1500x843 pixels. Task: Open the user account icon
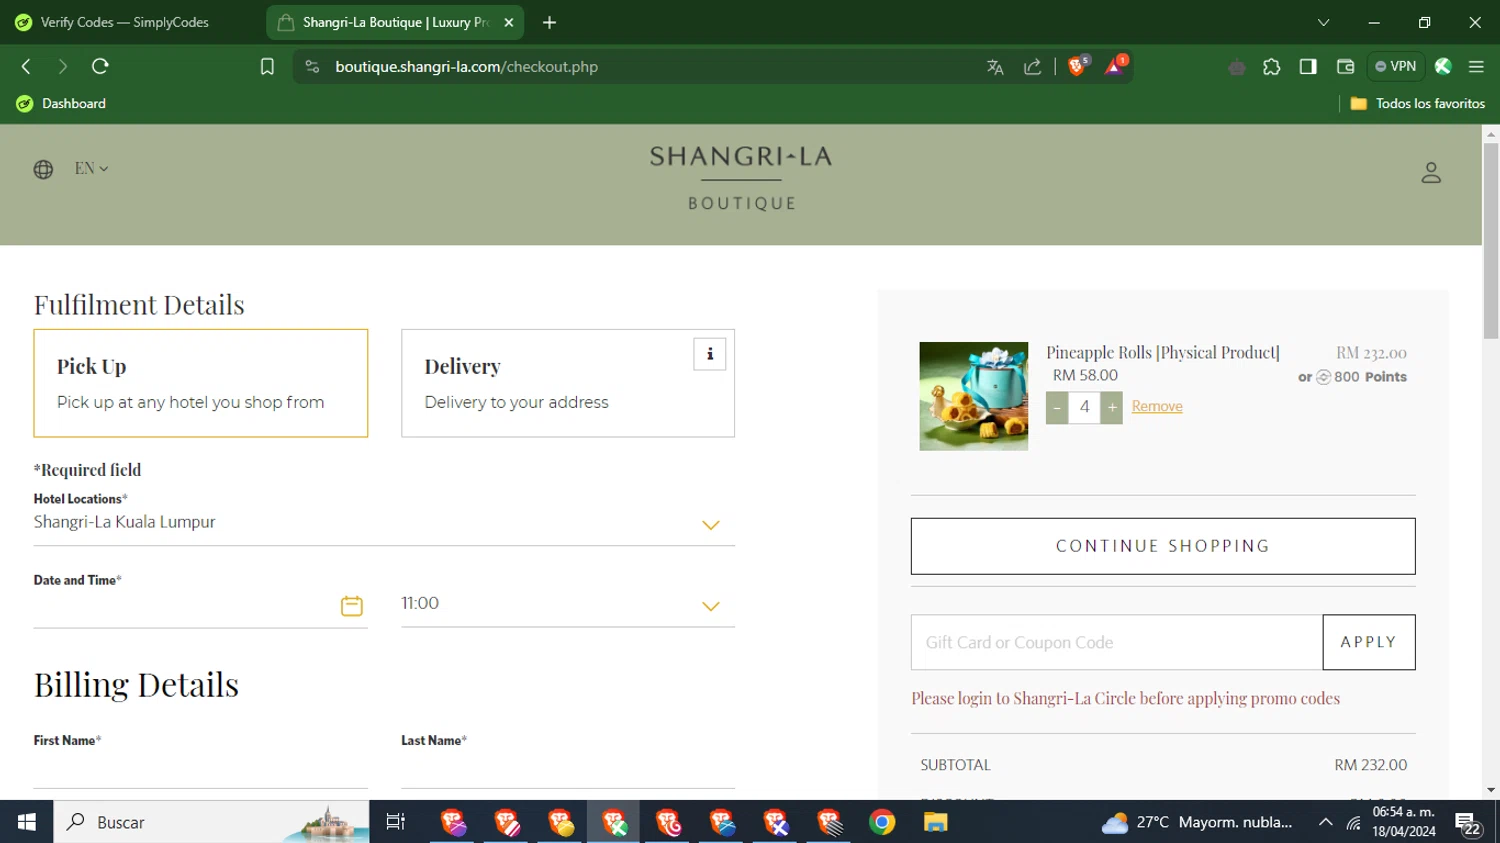tap(1431, 173)
